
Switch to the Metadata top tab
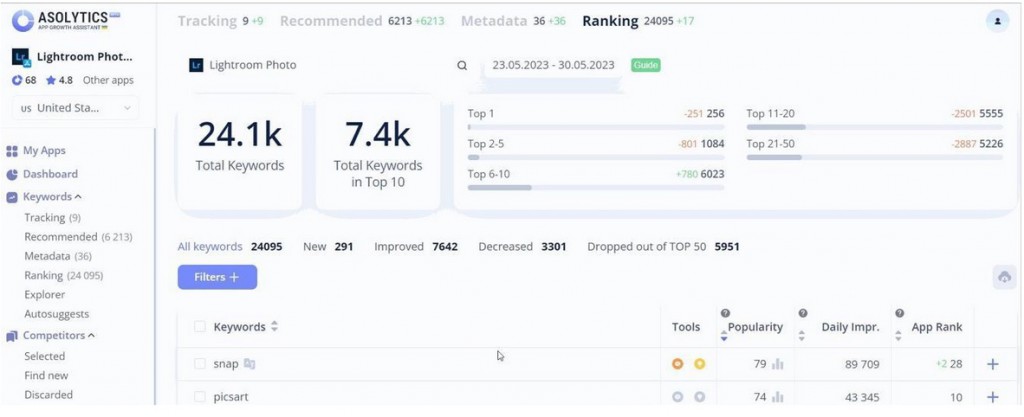(x=513, y=21)
